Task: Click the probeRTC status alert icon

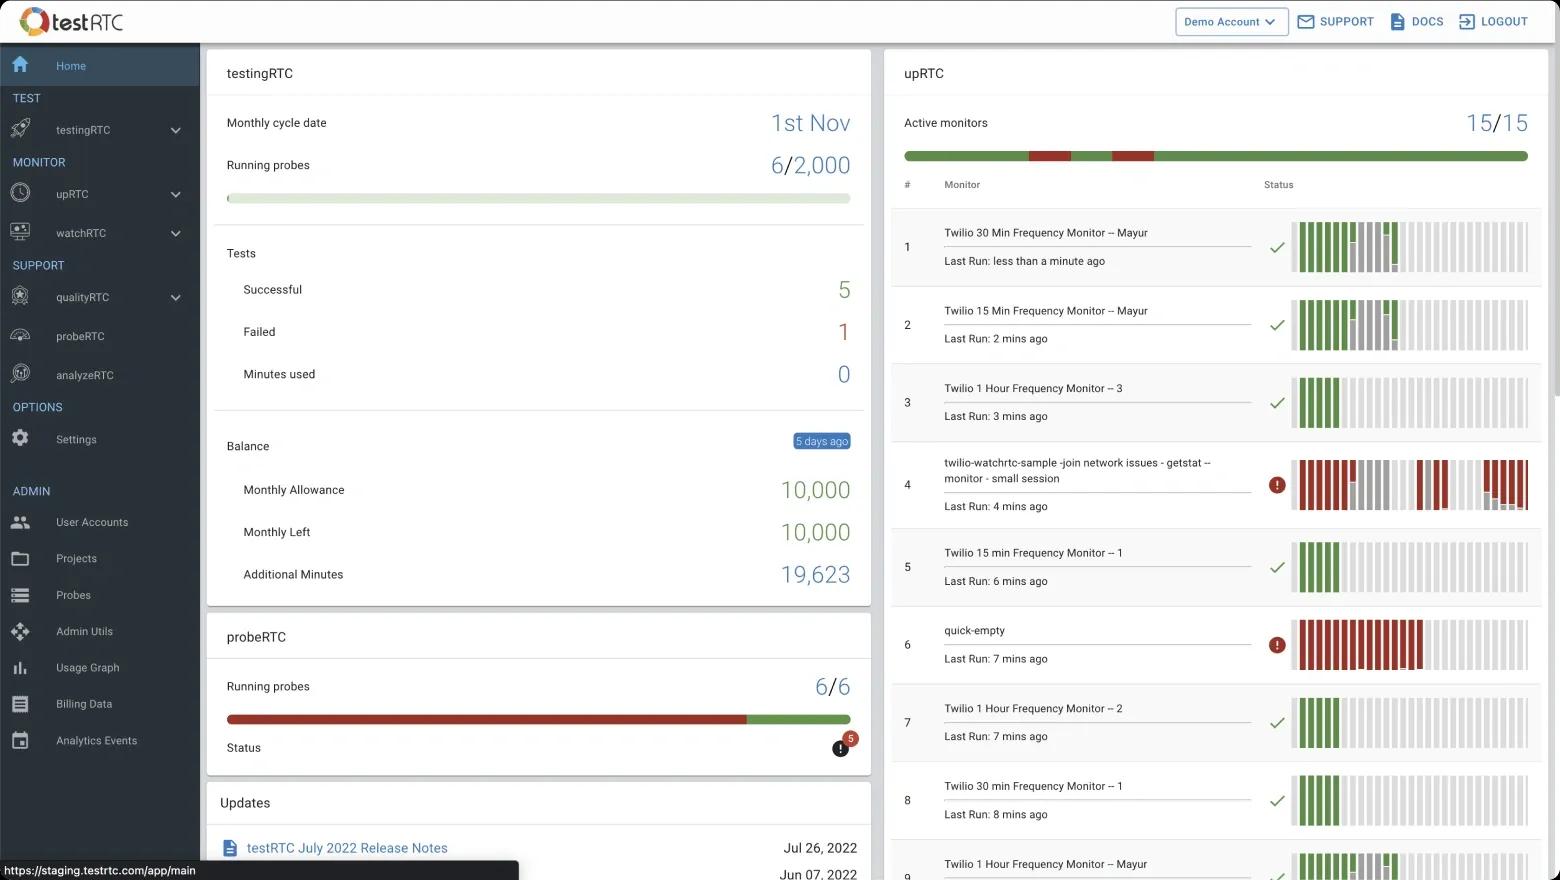Action: (x=840, y=748)
